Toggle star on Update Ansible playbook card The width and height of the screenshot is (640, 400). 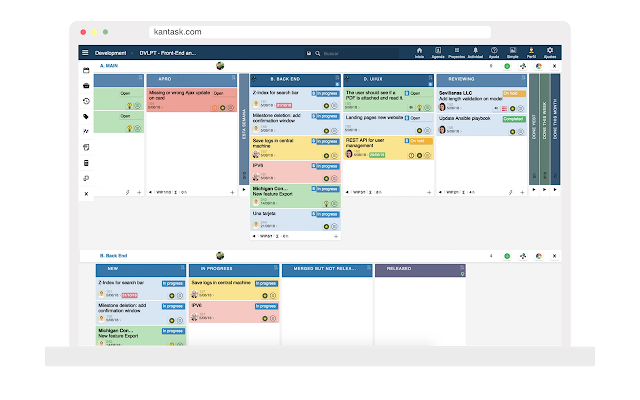[x=512, y=131]
